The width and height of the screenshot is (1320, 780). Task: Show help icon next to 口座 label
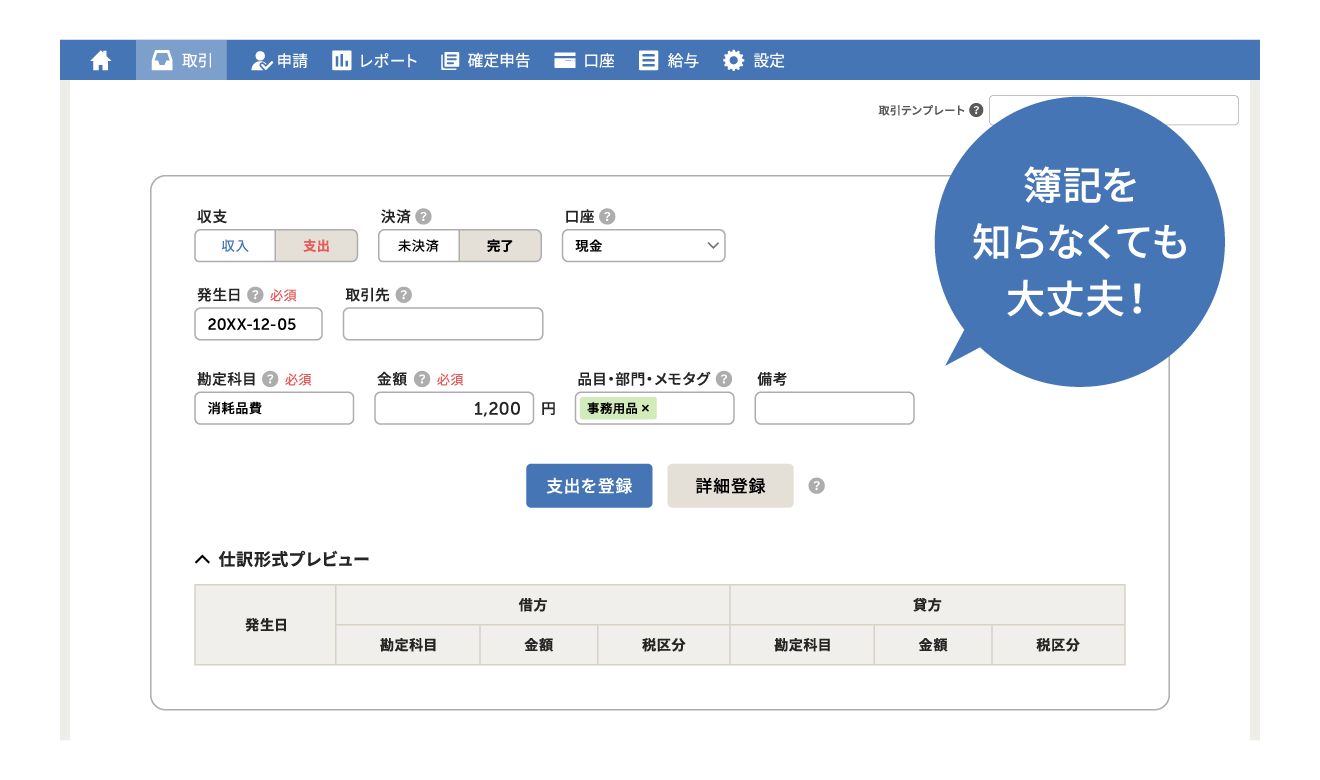coord(607,216)
